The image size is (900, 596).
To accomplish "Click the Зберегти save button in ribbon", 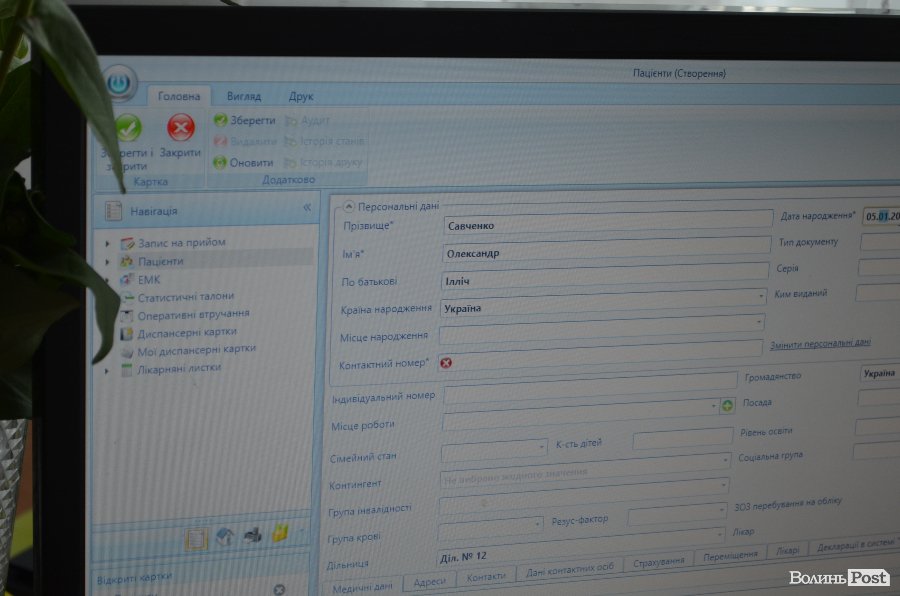I will (x=245, y=120).
